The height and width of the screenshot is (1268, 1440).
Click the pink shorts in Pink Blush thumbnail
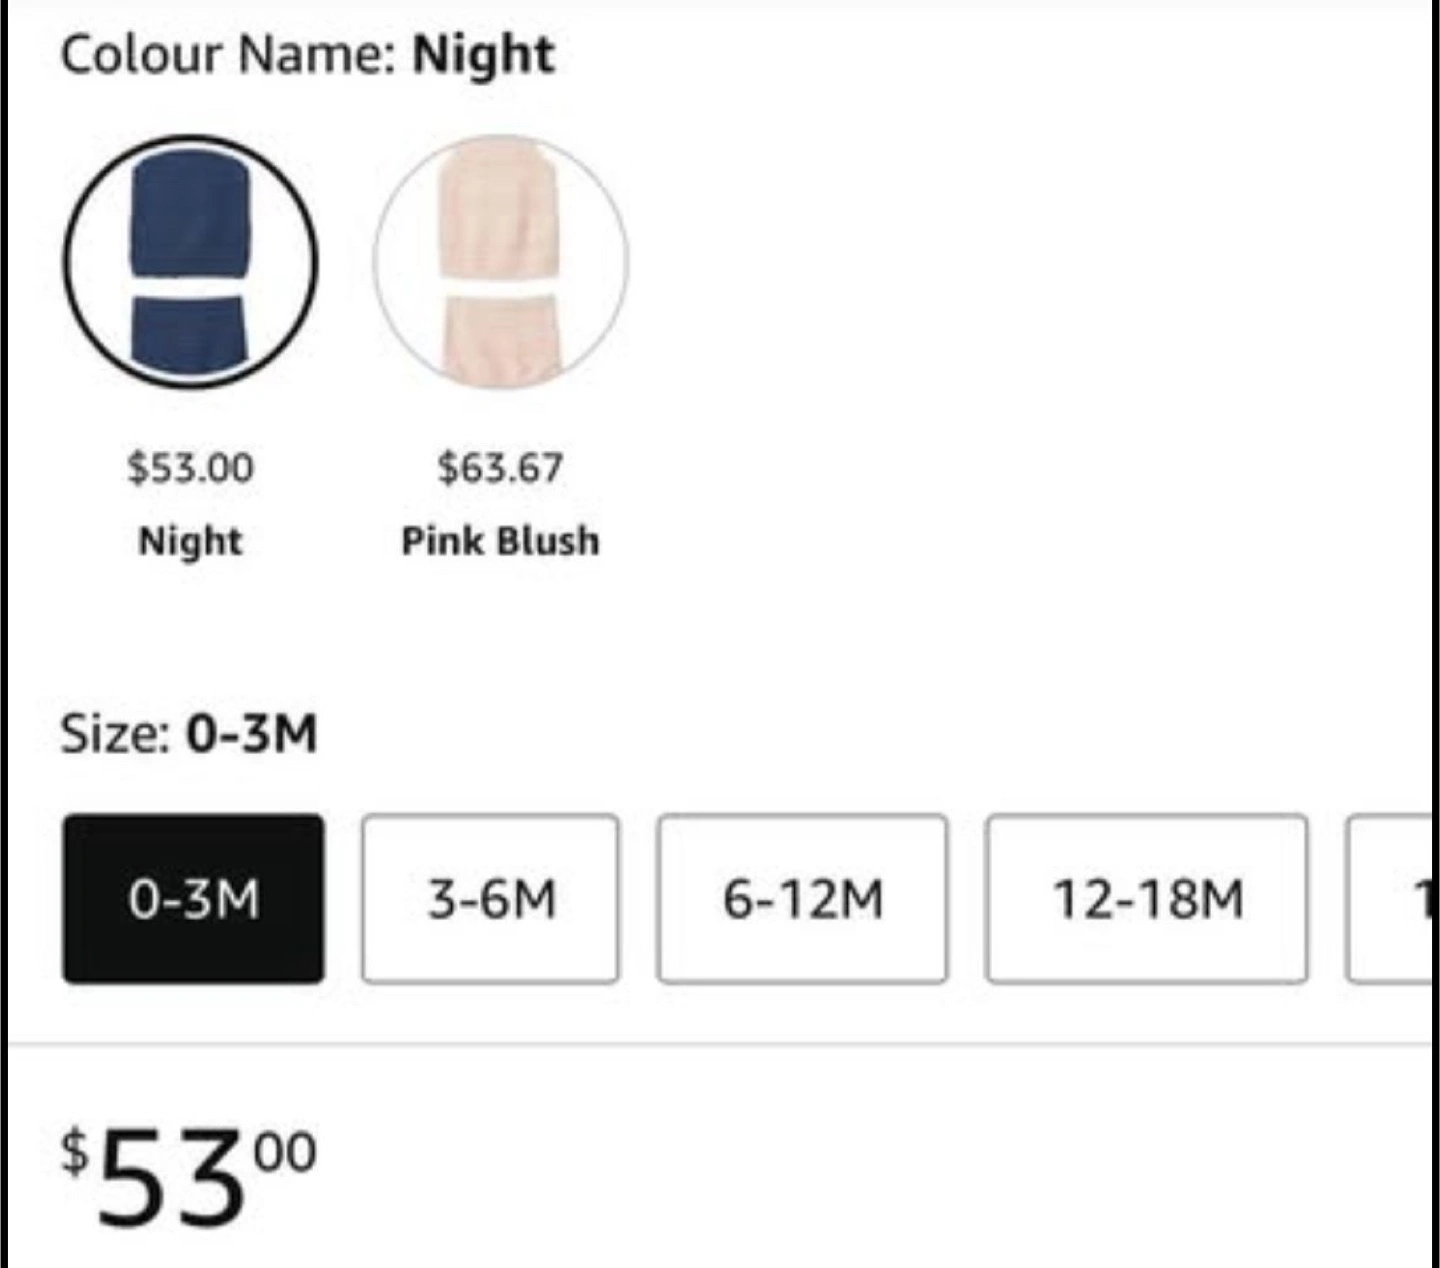pyautogui.click(x=502, y=340)
